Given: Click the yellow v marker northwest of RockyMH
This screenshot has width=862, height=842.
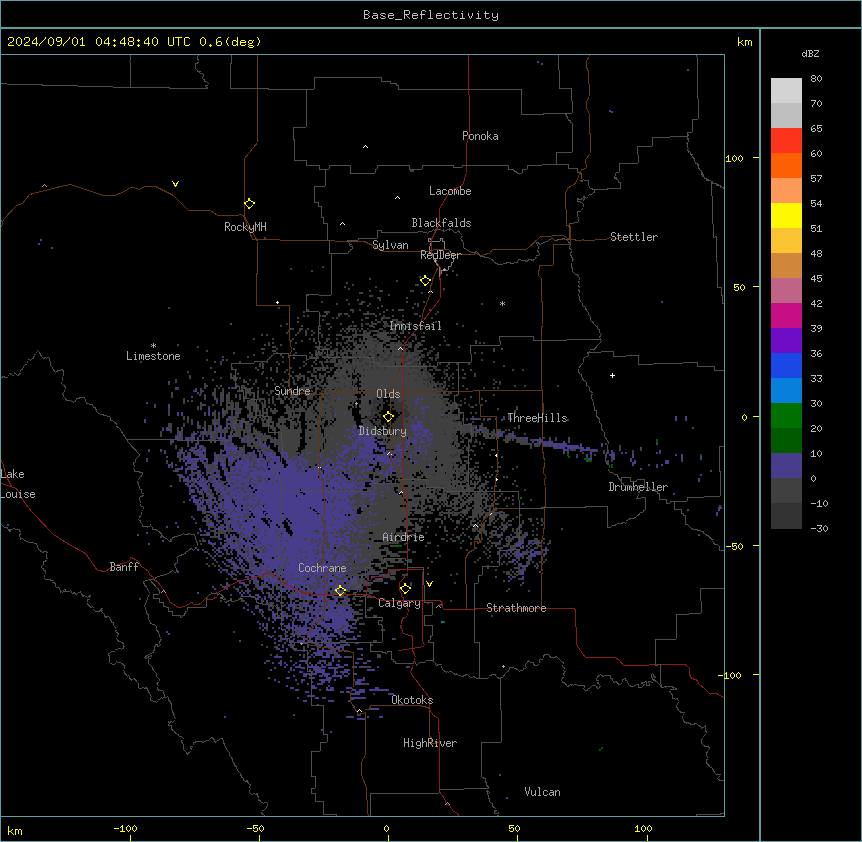Looking at the screenshot, I should pos(175,184).
